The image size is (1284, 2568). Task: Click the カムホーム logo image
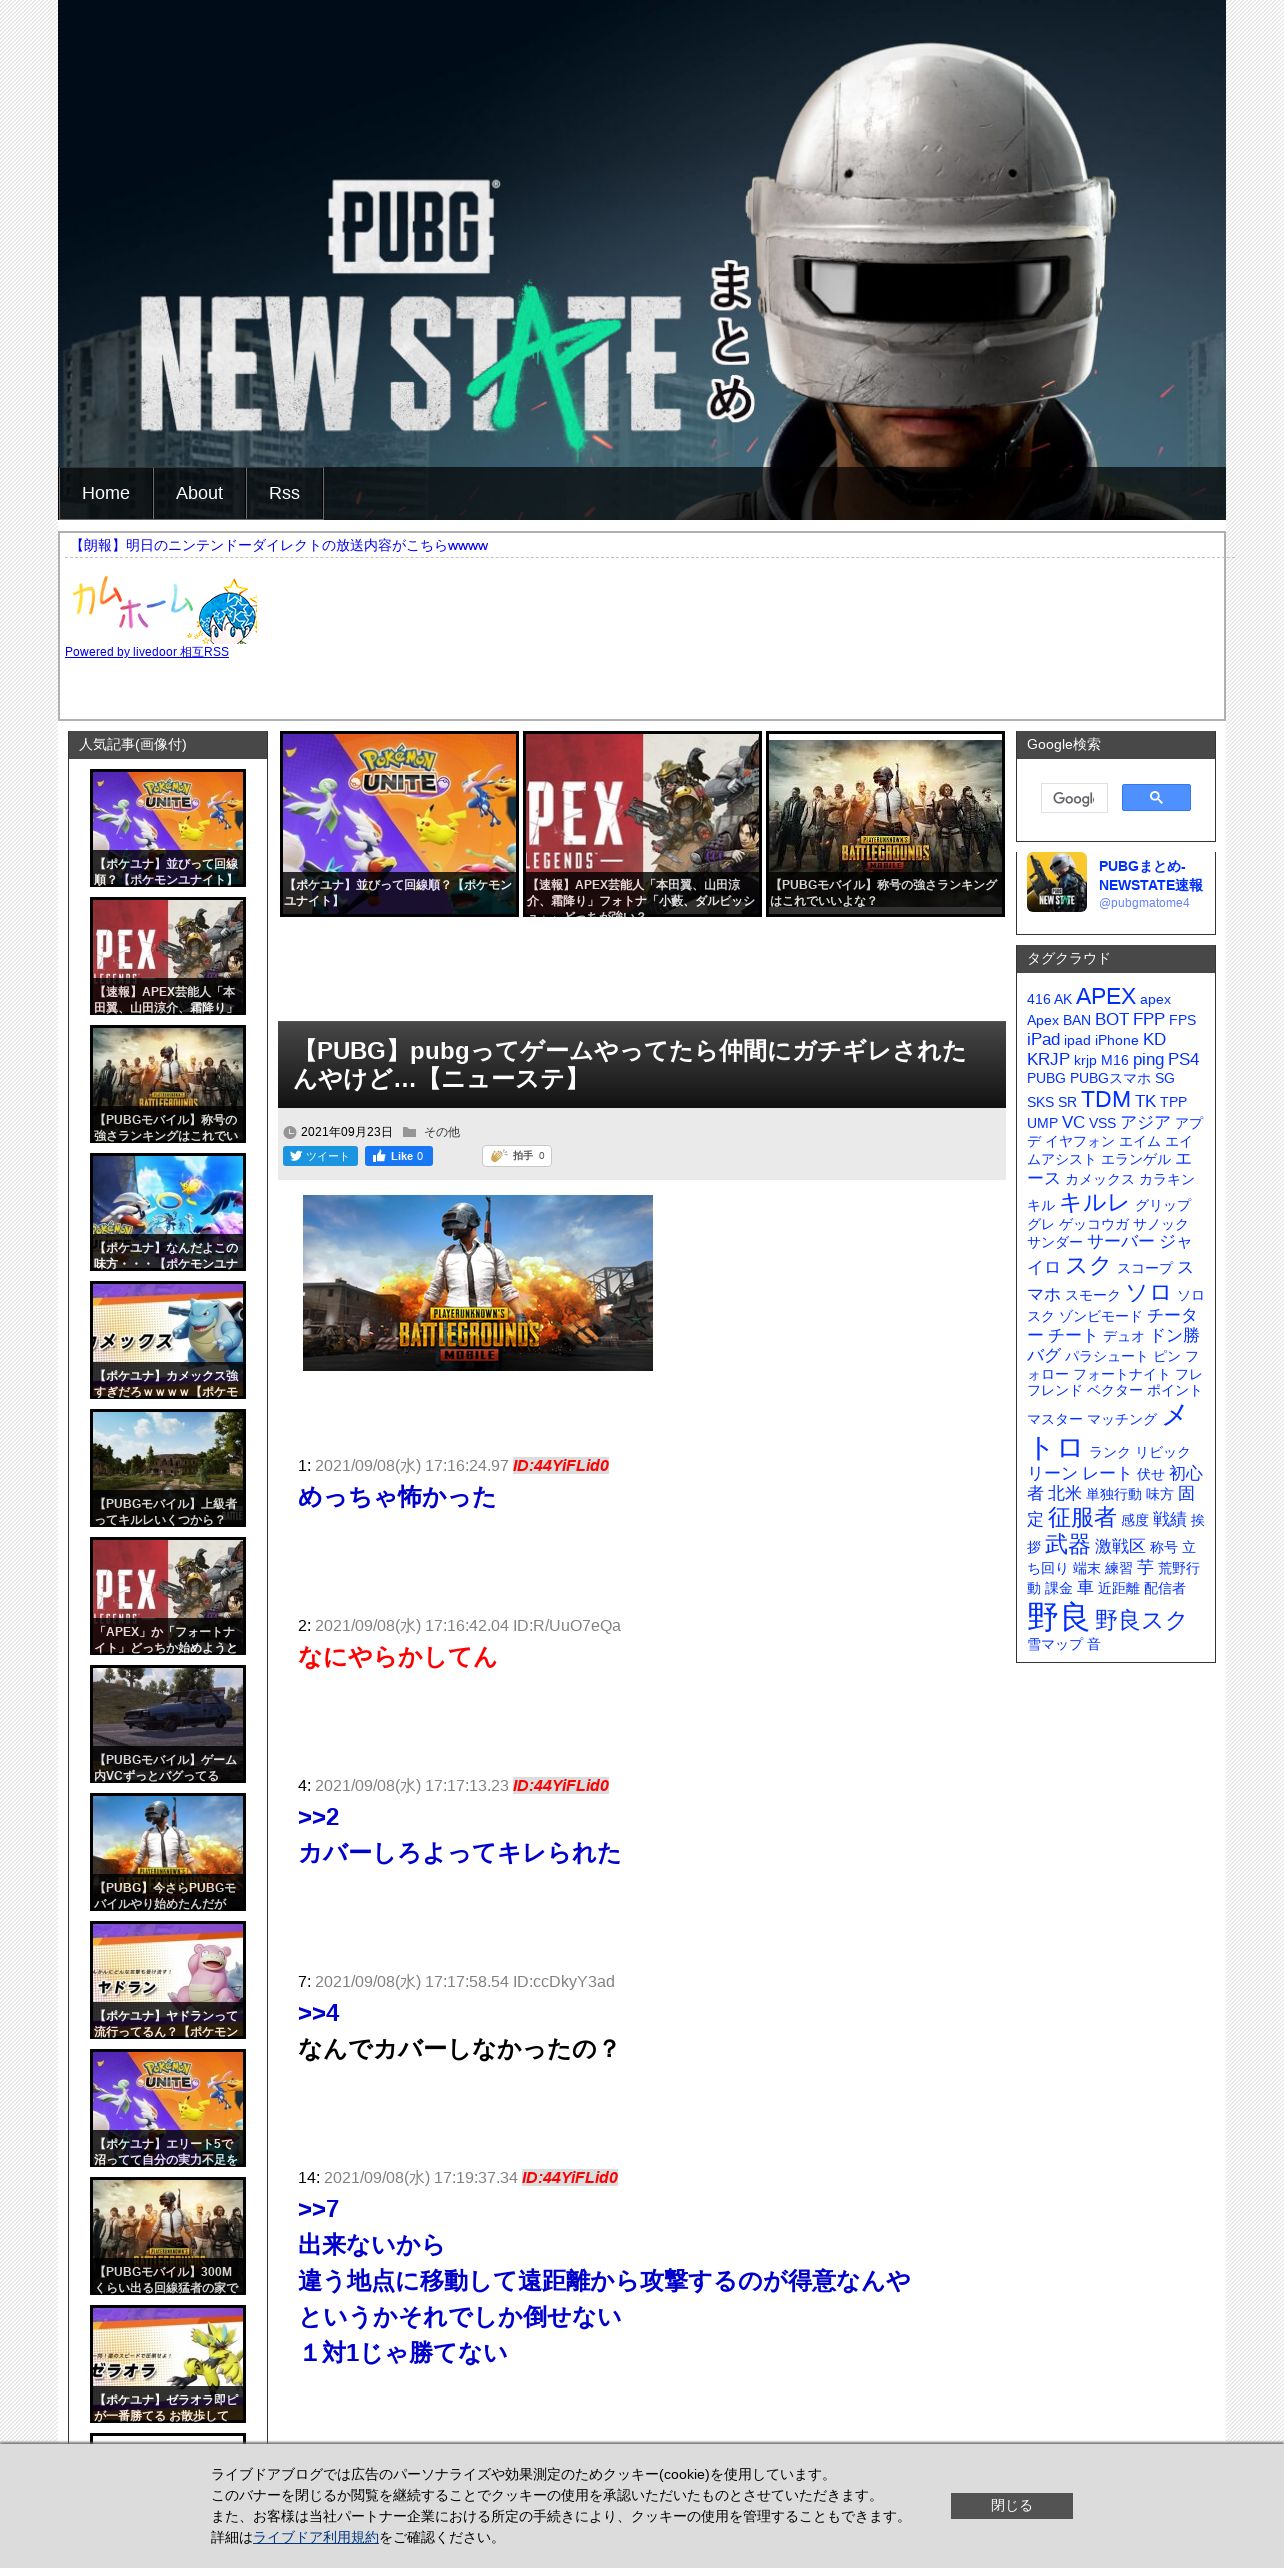coord(165,610)
